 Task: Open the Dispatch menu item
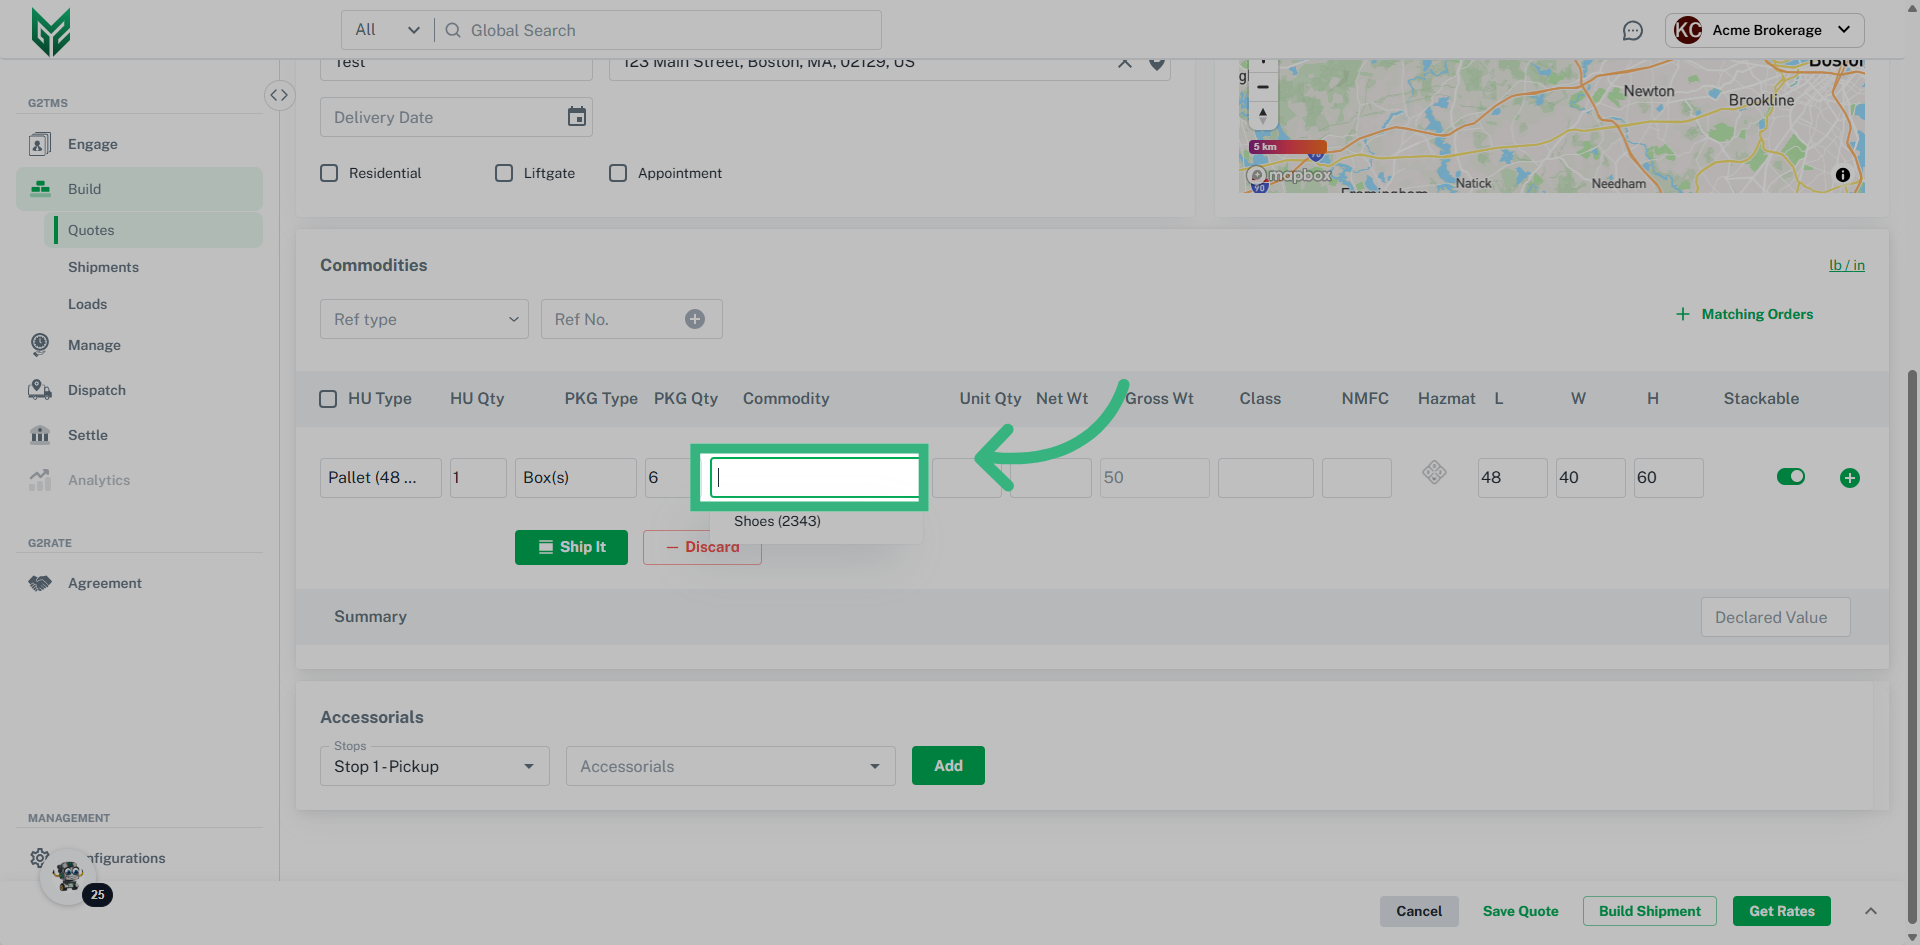tap(97, 390)
